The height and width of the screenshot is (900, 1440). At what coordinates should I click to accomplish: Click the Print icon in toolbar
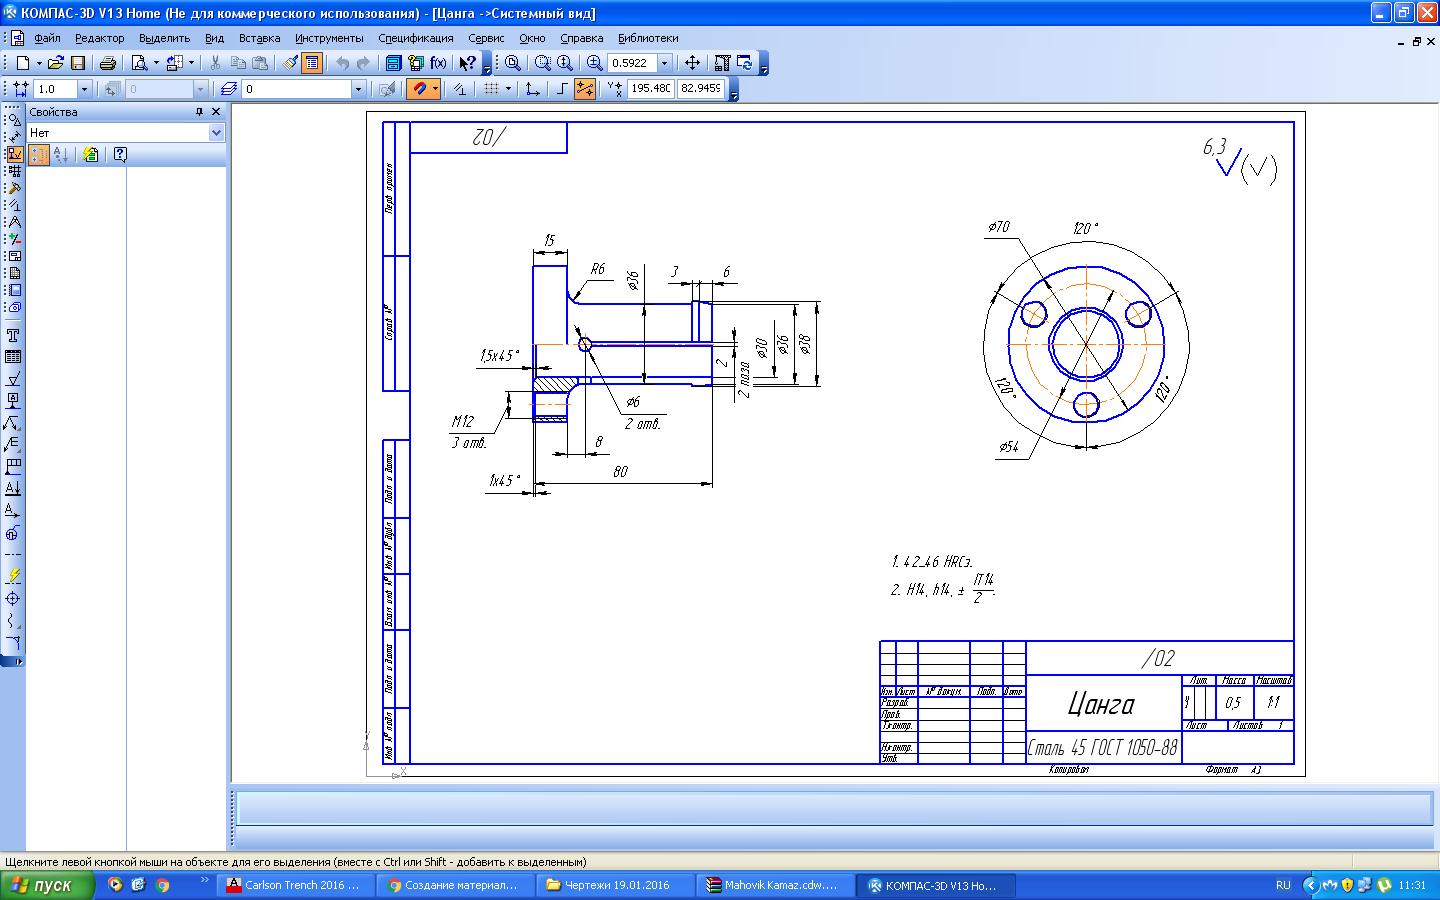coord(108,63)
